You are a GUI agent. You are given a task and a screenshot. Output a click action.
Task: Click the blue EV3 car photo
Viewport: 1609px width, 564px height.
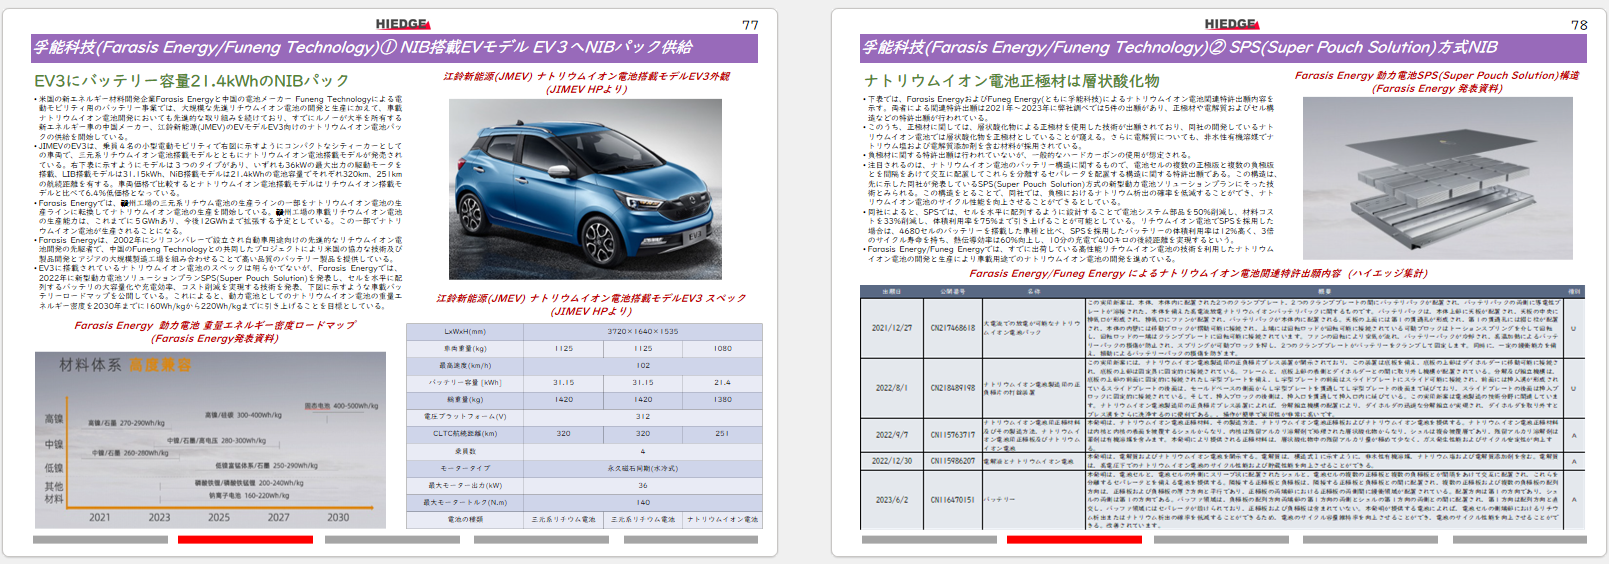[585, 189]
